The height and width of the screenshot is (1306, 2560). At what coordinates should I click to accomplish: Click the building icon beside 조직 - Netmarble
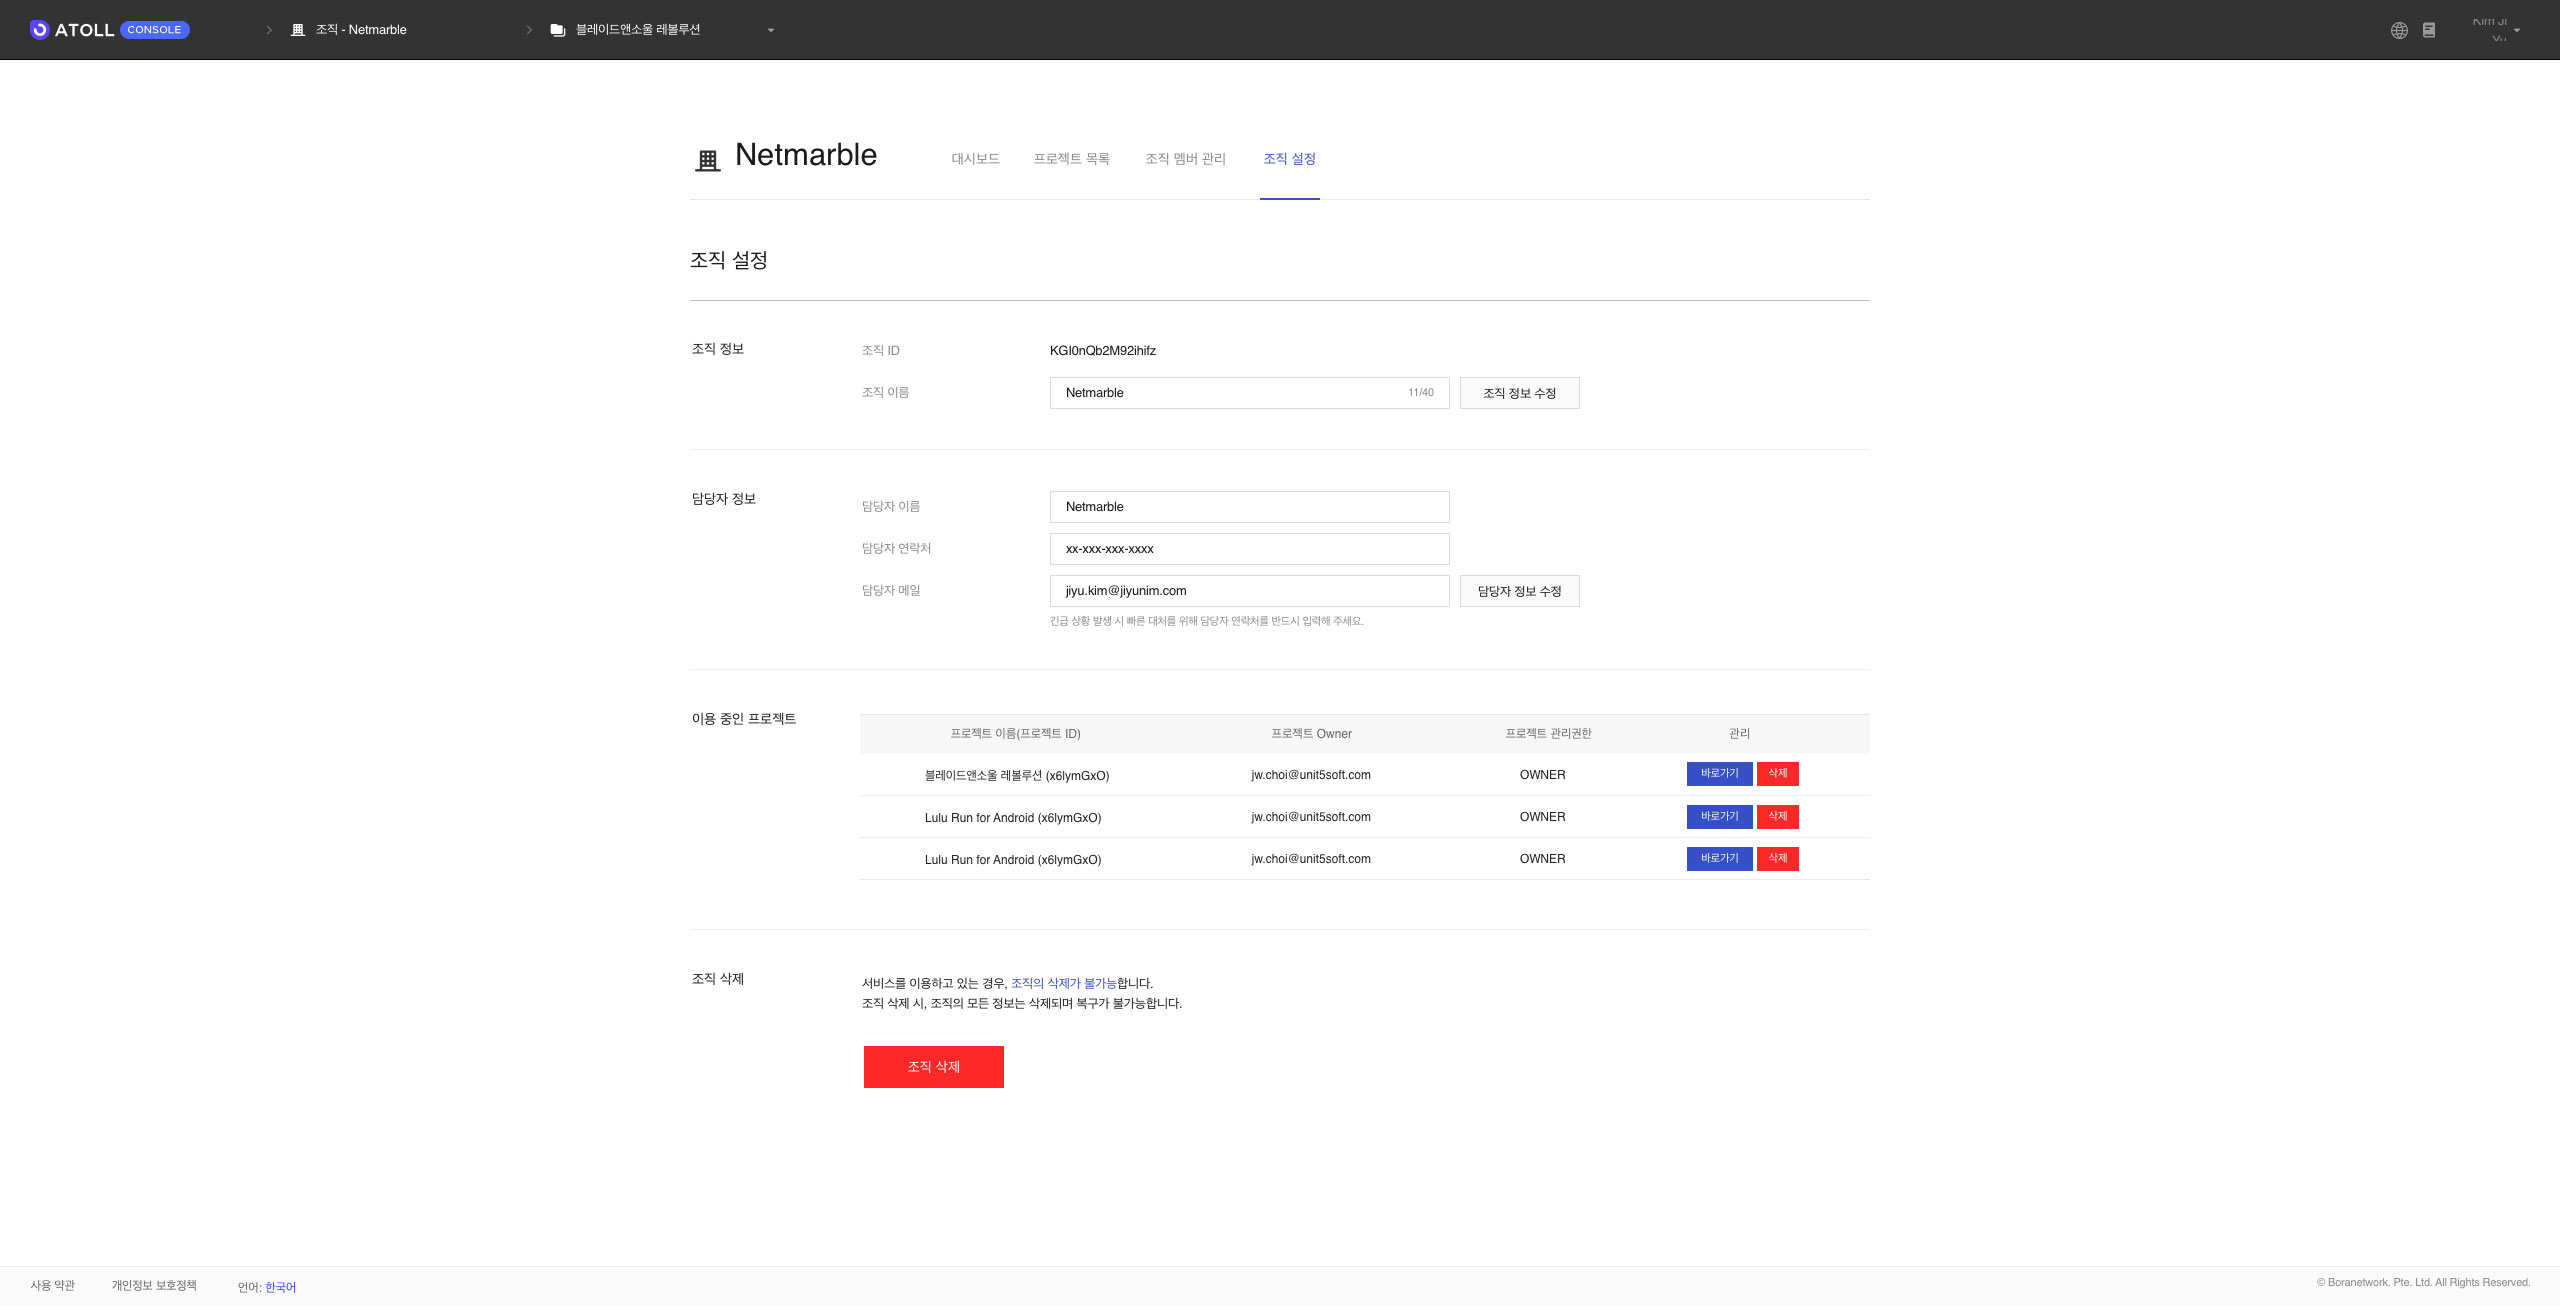pyautogui.click(x=297, y=30)
